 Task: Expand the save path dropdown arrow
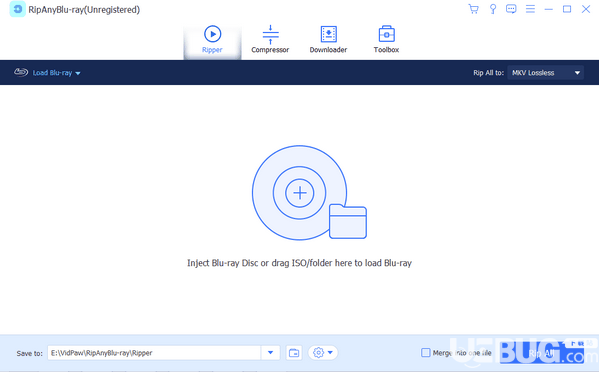tap(270, 353)
